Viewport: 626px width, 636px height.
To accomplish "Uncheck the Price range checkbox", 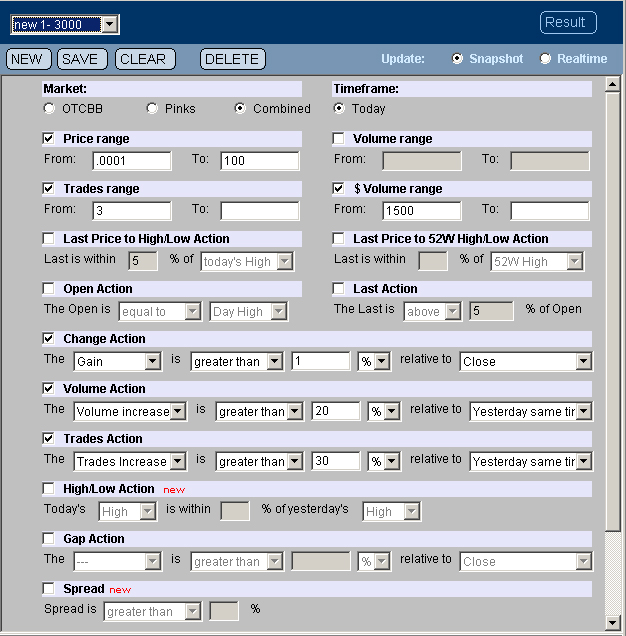I will [x=48, y=138].
